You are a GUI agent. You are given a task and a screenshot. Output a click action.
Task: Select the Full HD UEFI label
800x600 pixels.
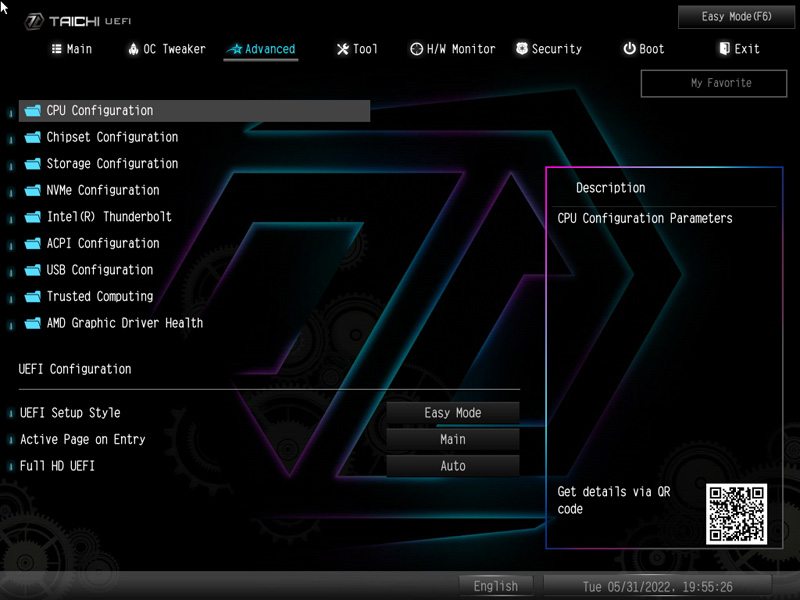tap(57, 466)
